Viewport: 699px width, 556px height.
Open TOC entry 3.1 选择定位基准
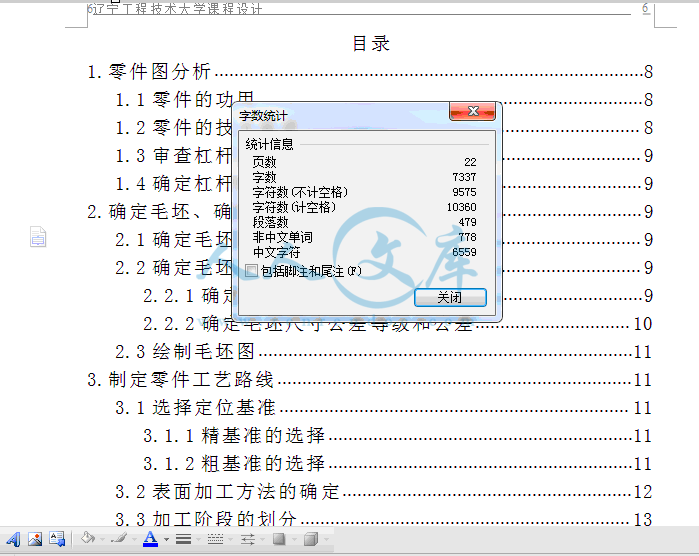tap(383, 408)
